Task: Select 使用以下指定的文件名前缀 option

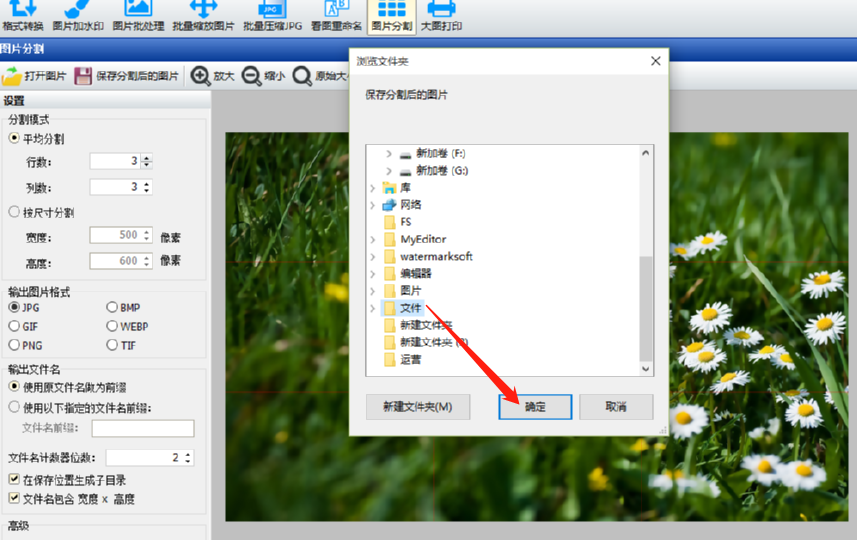Action: point(14,407)
